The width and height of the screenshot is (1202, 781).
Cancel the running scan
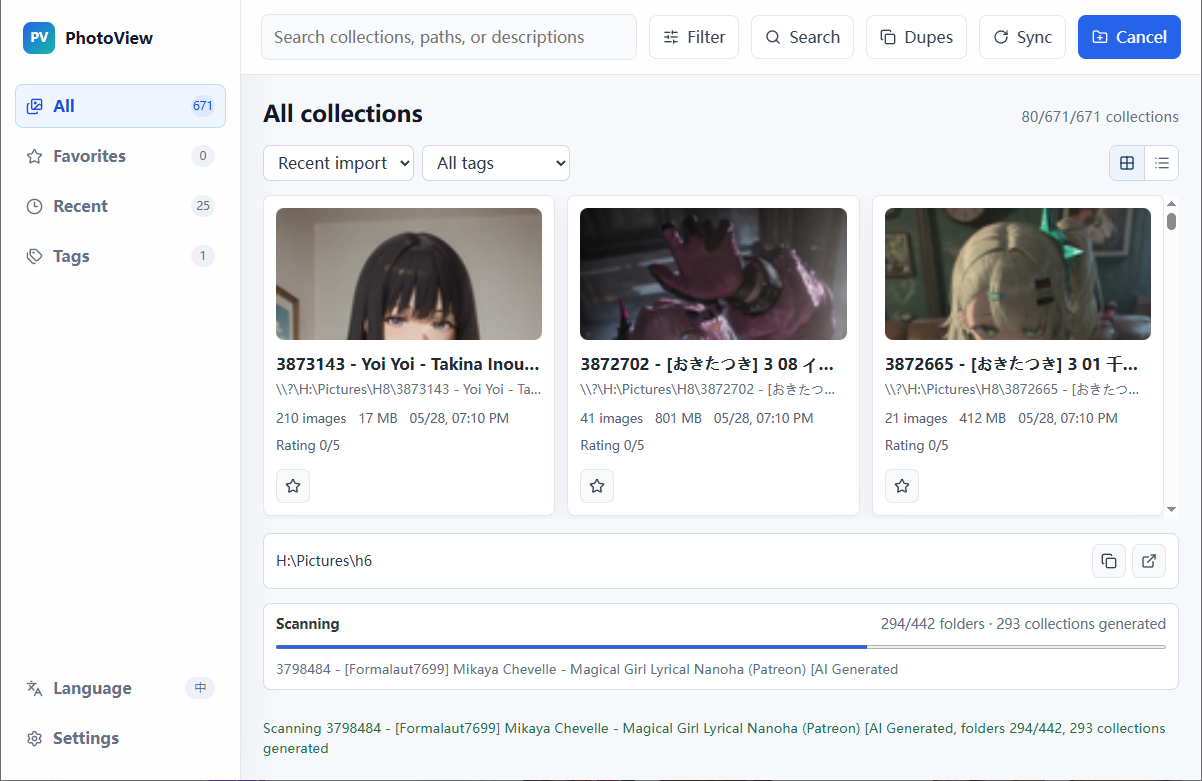coord(1129,37)
